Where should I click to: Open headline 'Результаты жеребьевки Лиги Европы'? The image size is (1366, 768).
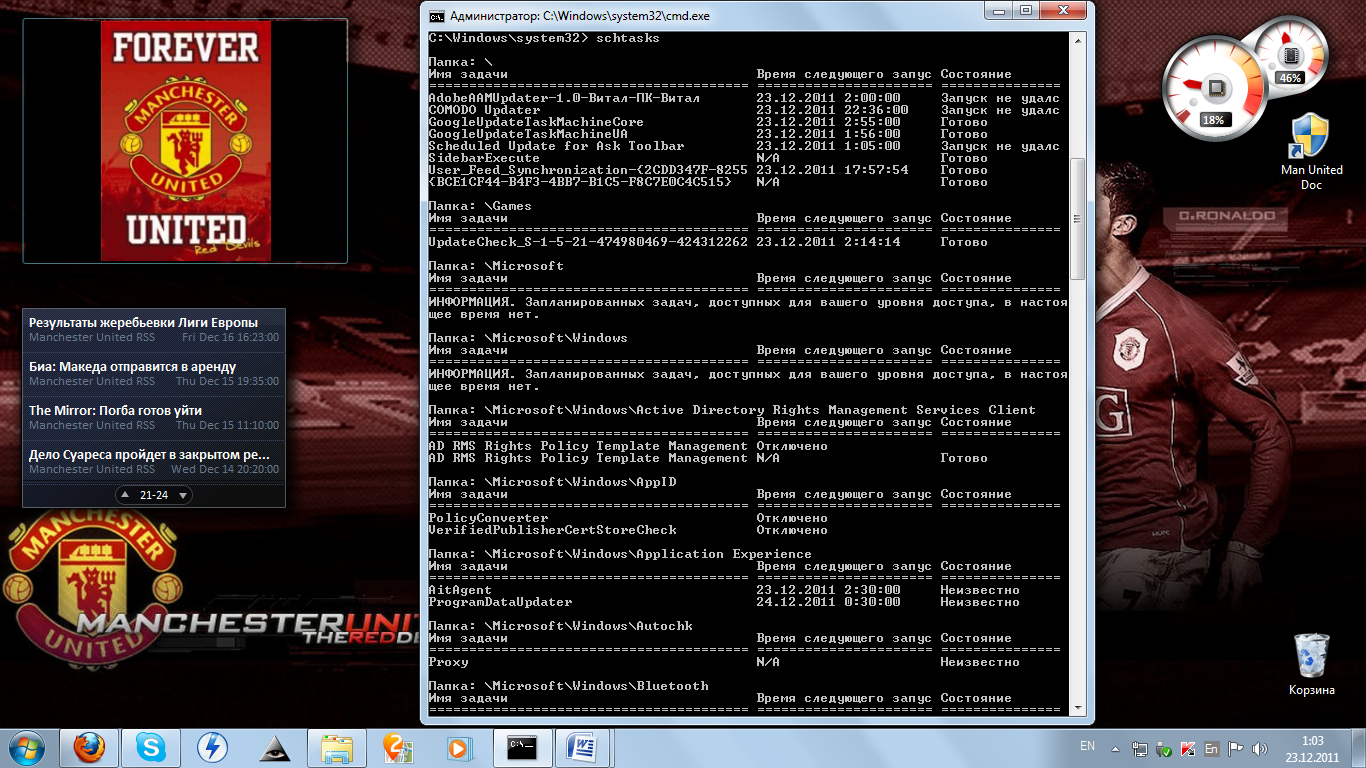click(x=143, y=323)
